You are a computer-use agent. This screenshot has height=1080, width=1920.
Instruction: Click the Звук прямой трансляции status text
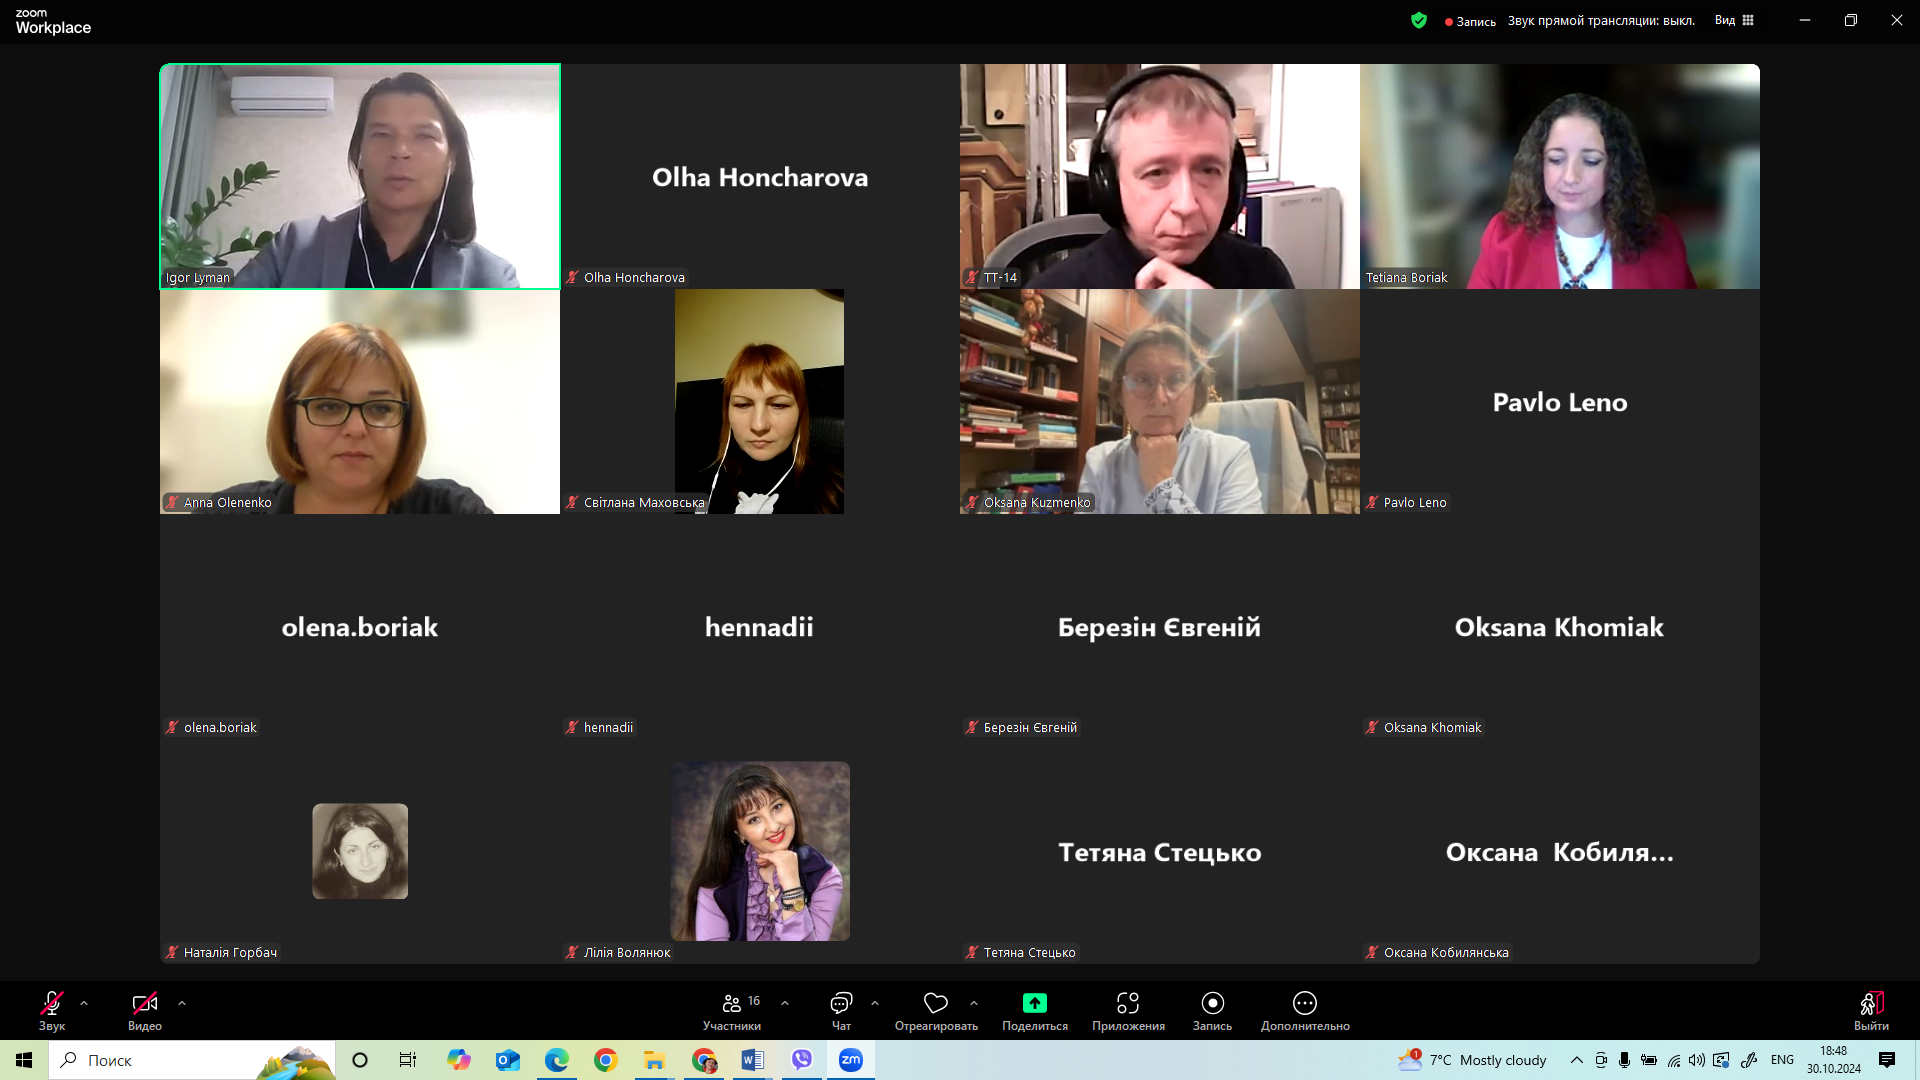pyautogui.click(x=1601, y=20)
